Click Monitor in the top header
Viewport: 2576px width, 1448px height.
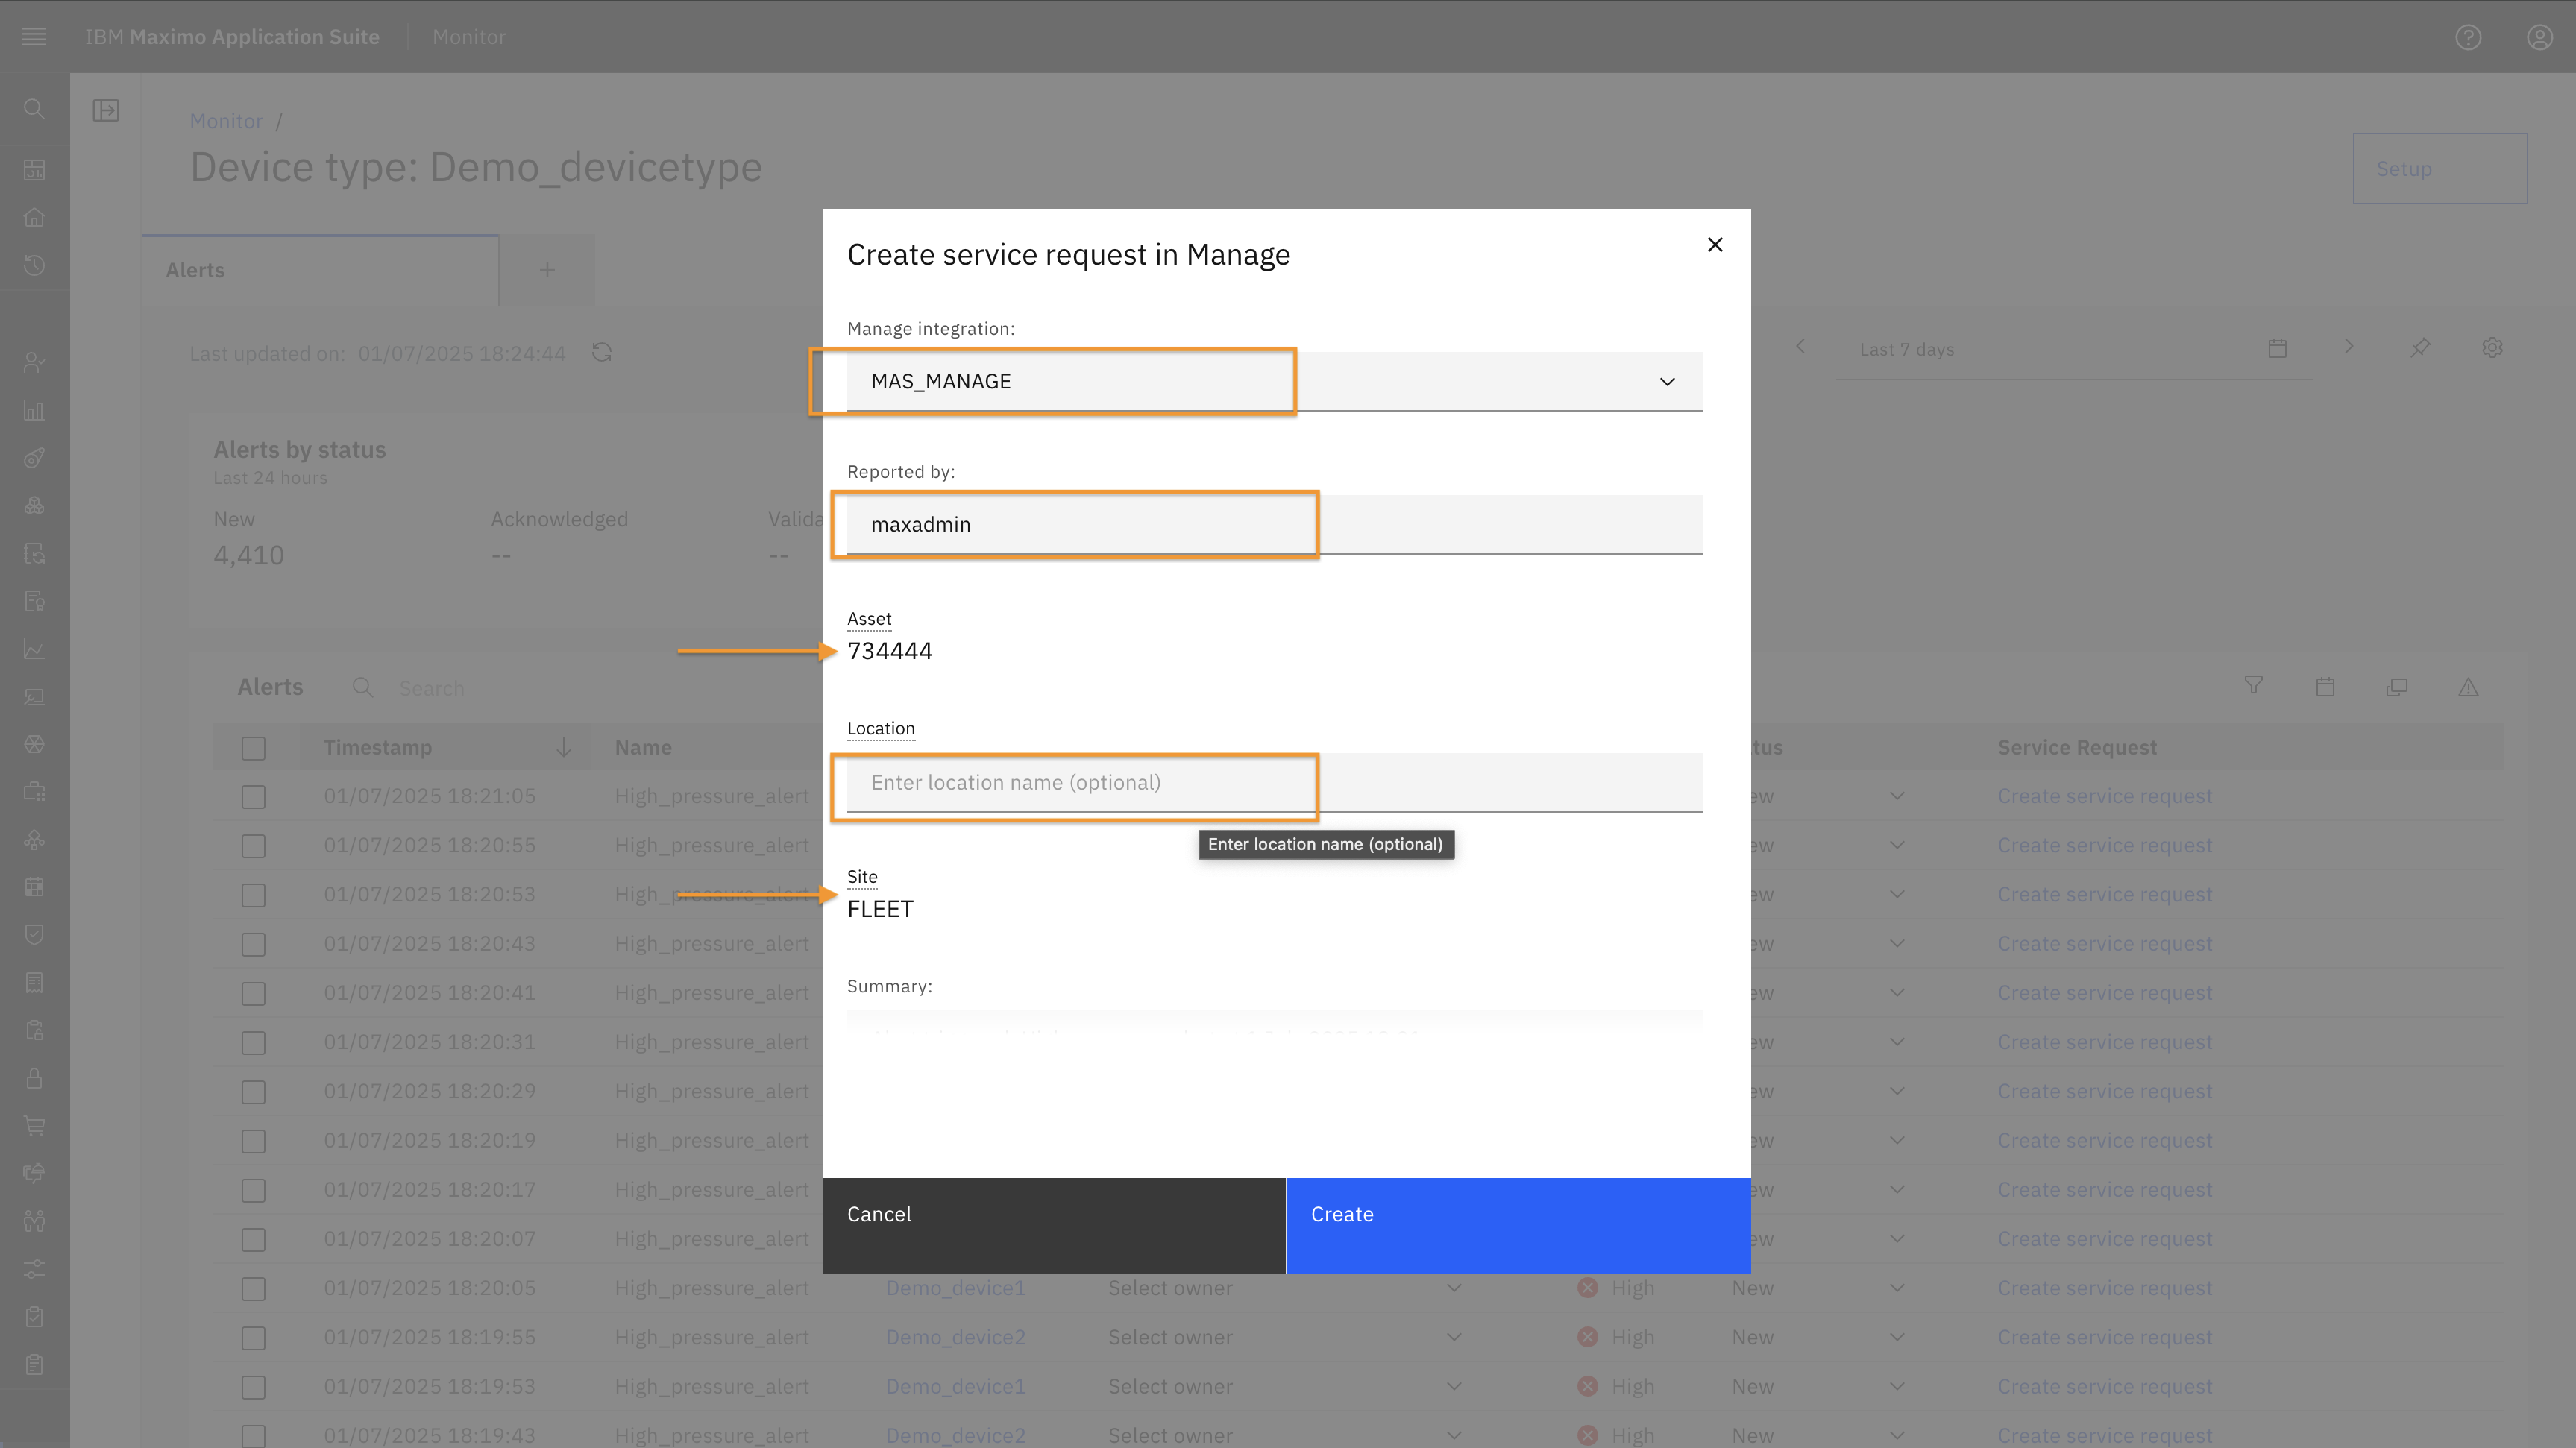[469, 37]
